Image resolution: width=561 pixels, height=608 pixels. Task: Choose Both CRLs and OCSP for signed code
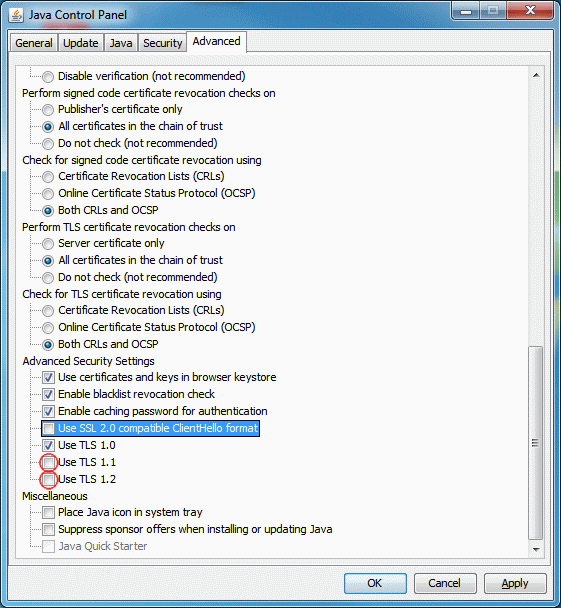pos(48,211)
